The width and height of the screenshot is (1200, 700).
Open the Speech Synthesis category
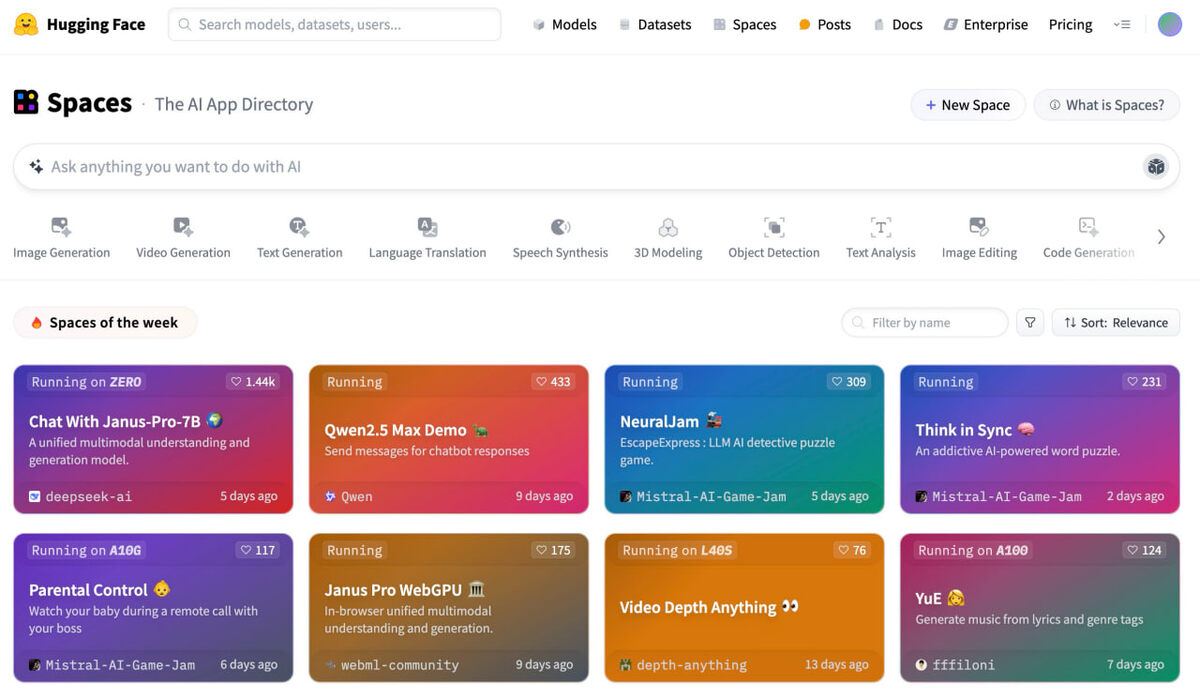click(x=560, y=239)
